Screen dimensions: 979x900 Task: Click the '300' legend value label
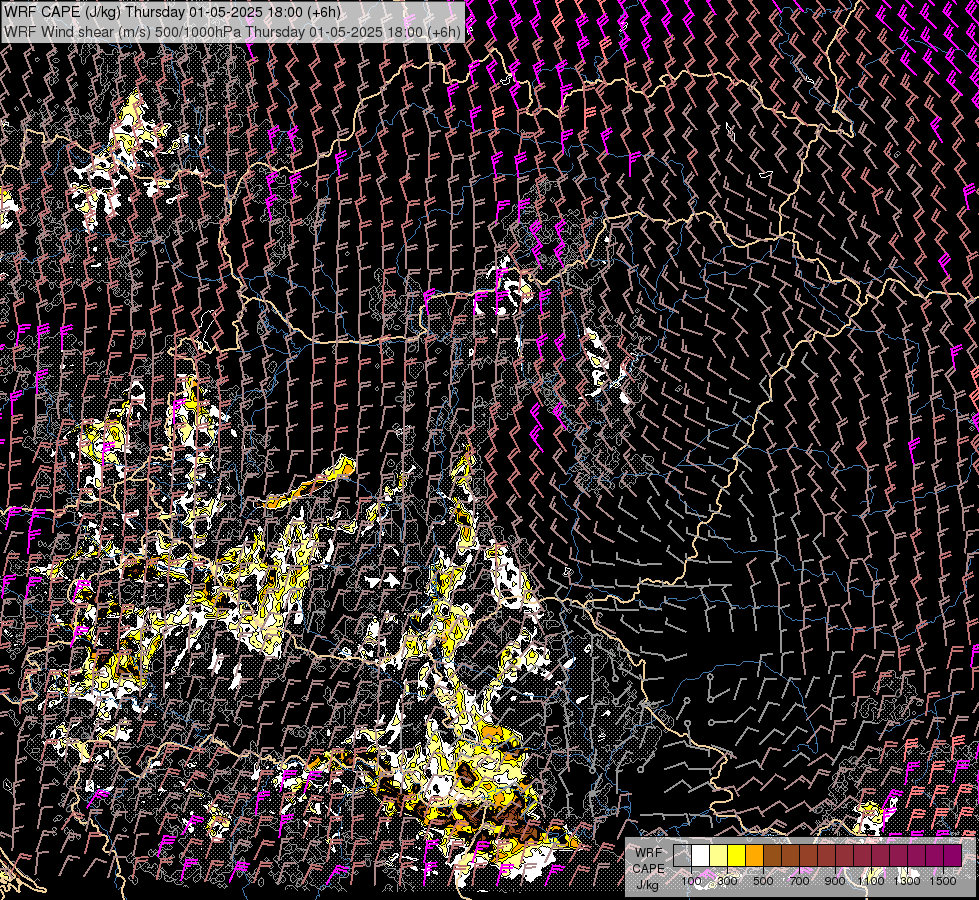(727, 881)
